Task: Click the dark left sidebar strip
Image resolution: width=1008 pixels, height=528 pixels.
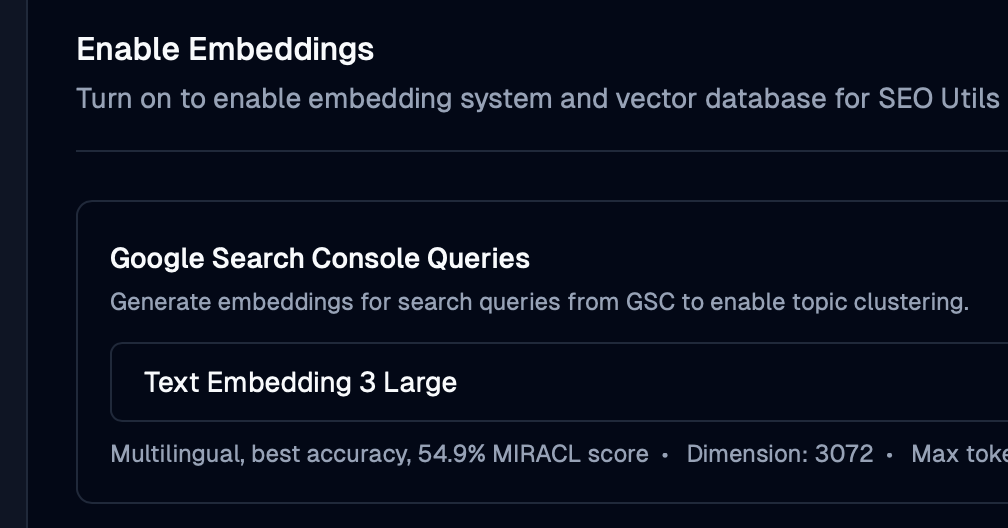Action: pos(13,264)
